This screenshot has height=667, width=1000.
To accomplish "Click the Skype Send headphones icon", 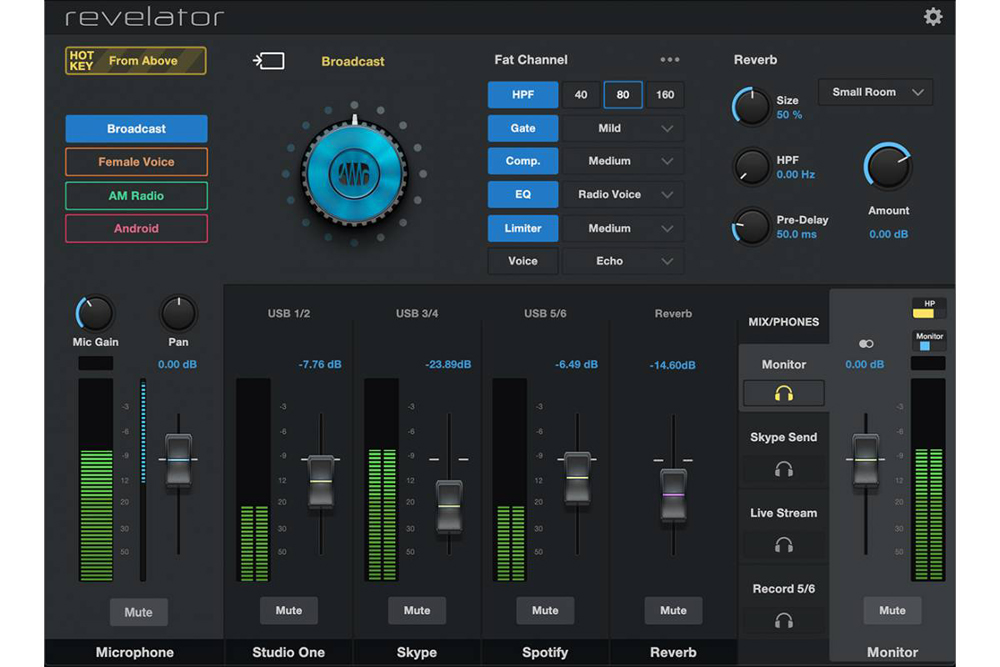I will click(783, 469).
